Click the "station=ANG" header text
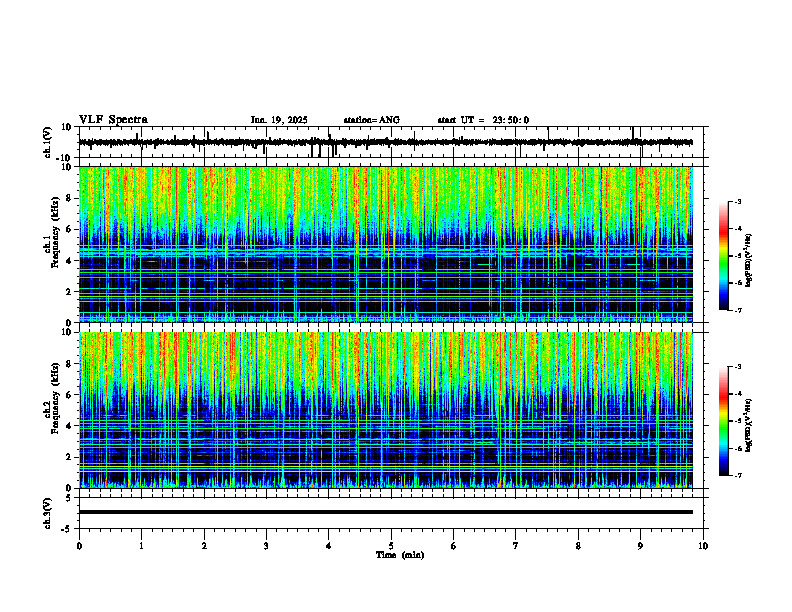 coord(371,120)
